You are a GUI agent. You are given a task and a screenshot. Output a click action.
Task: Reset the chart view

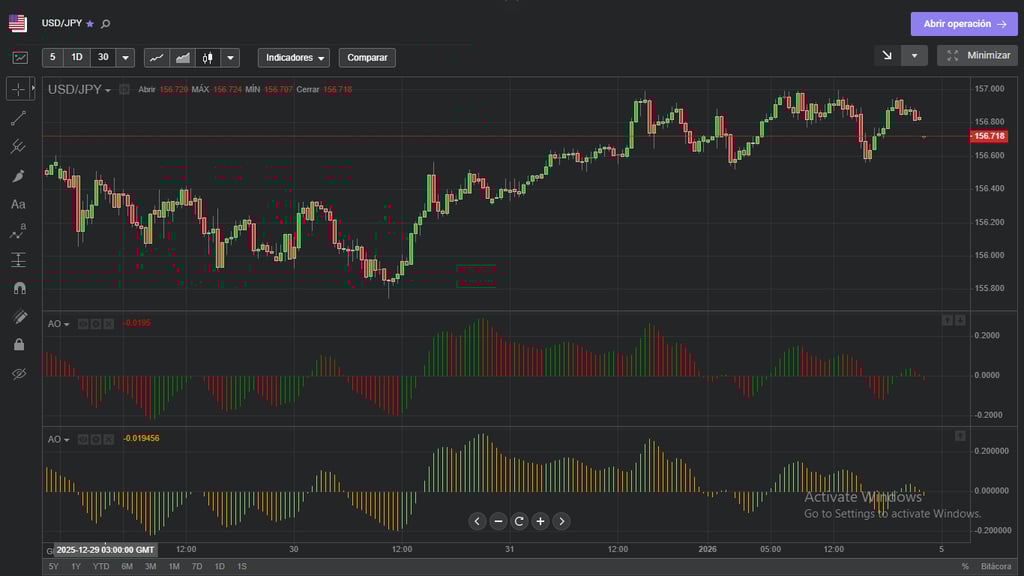tap(519, 521)
